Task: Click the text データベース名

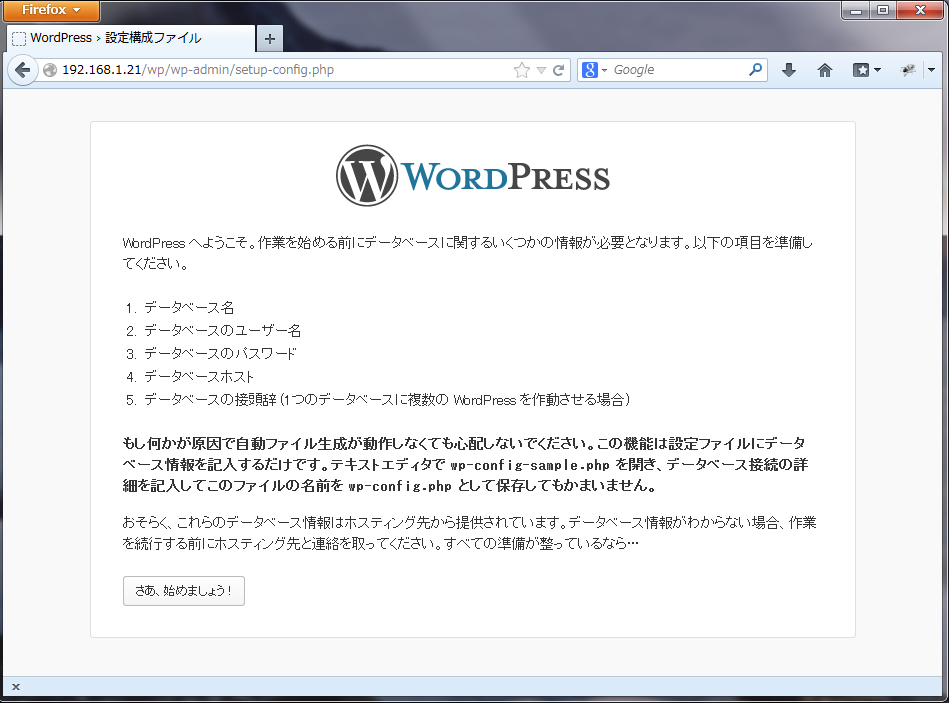Action: click(189, 308)
